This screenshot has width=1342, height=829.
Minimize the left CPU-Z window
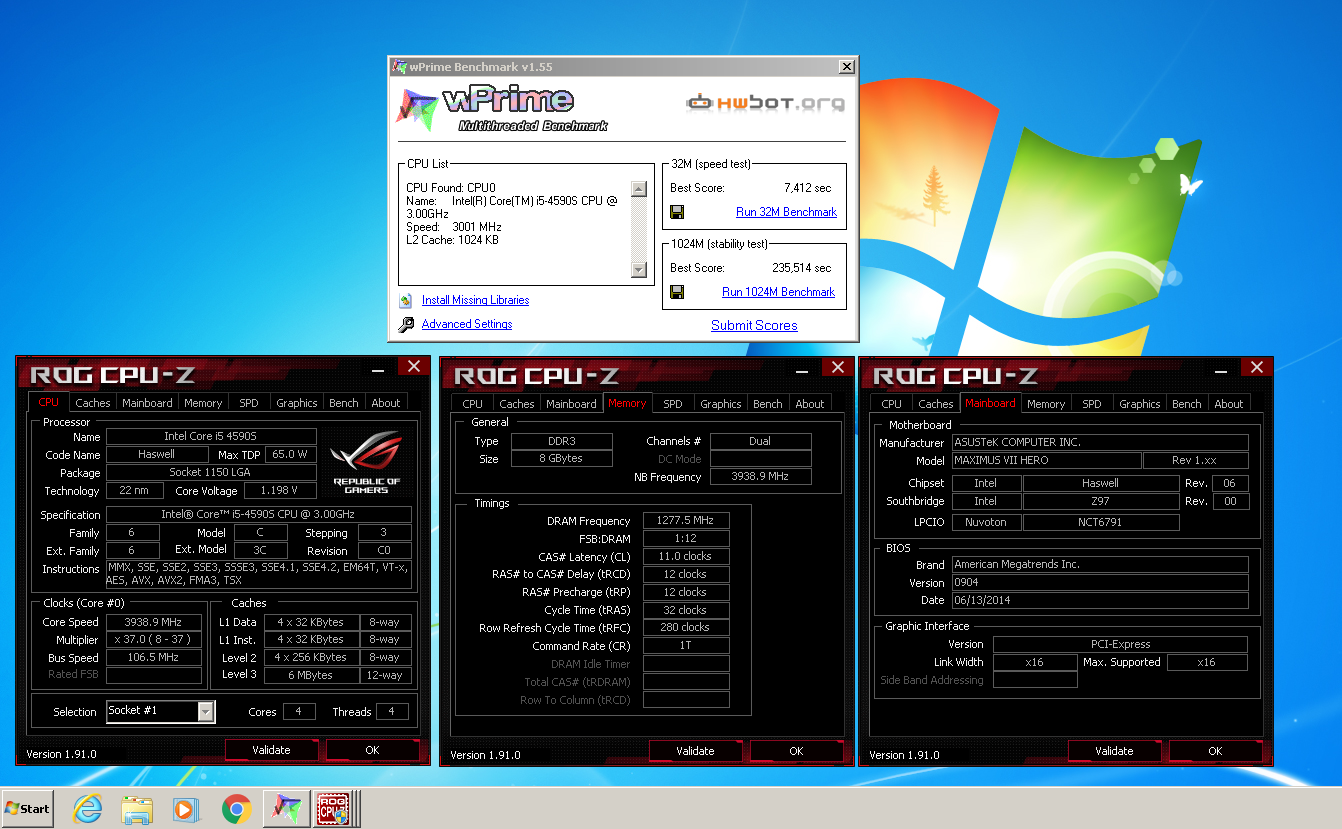tap(378, 369)
